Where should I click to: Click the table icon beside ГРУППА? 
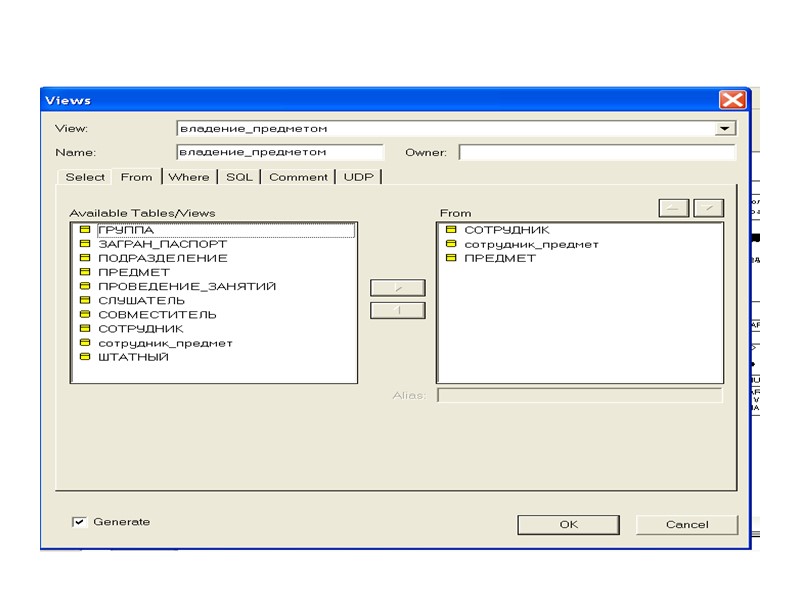click(85, 230)
